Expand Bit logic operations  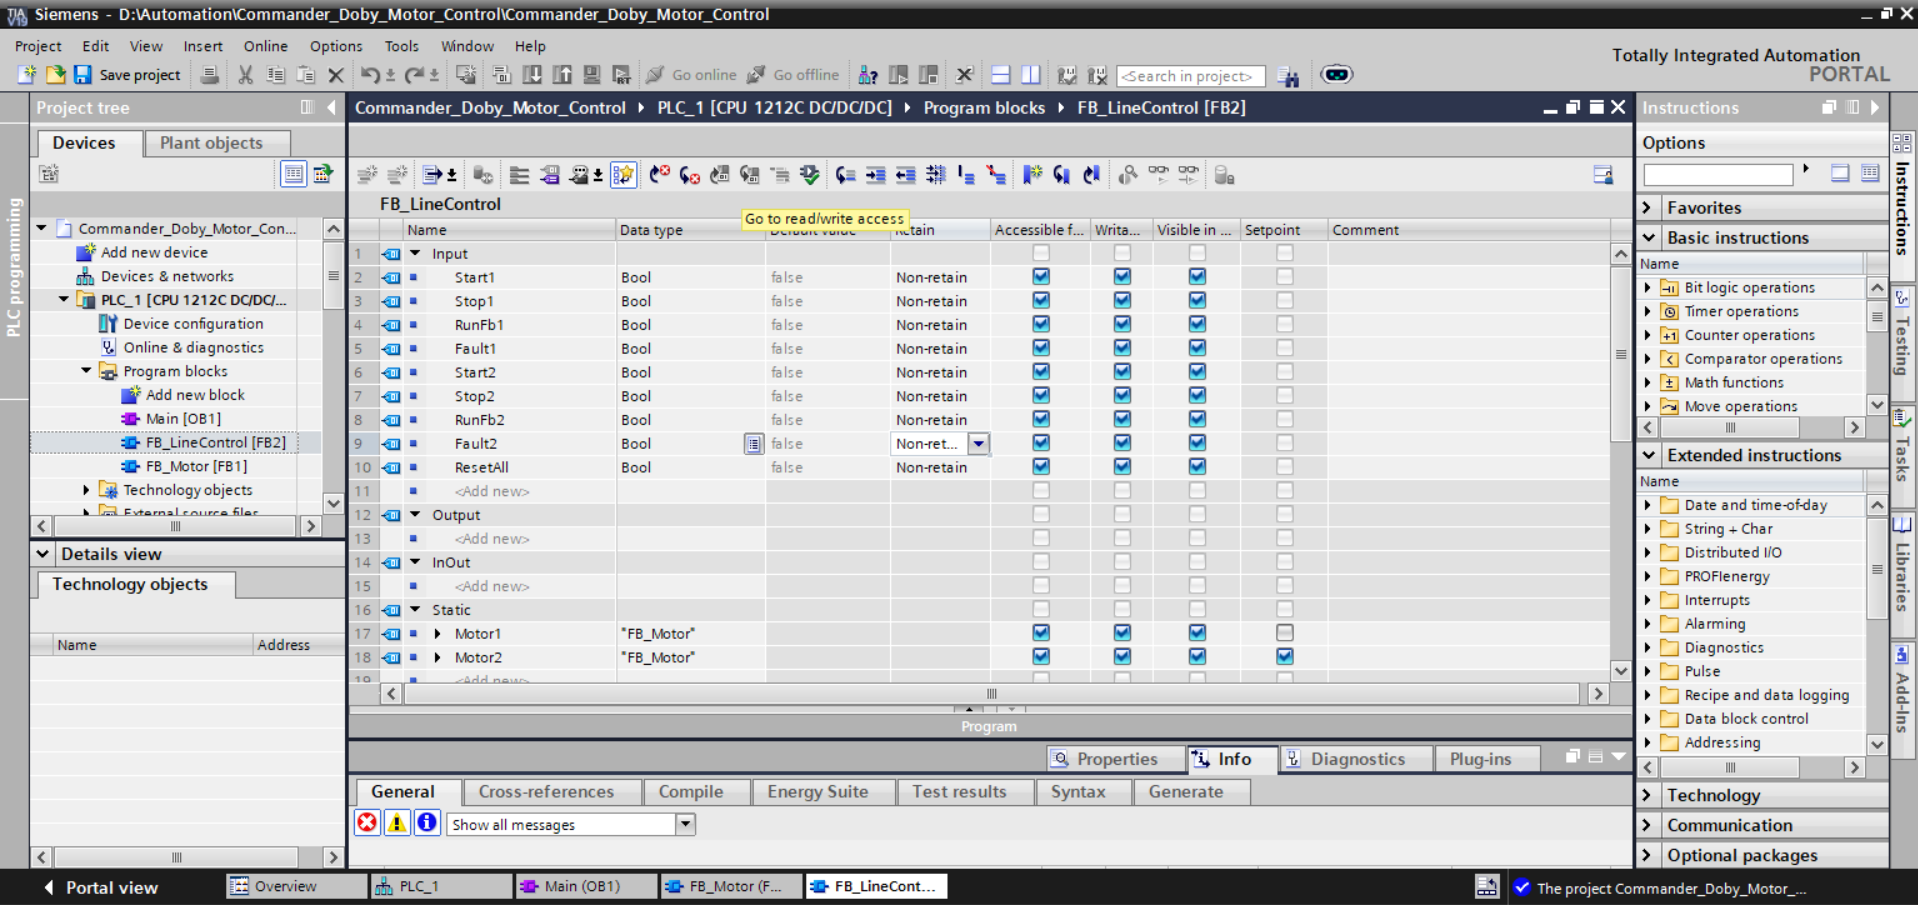[x=1648, y=288]
